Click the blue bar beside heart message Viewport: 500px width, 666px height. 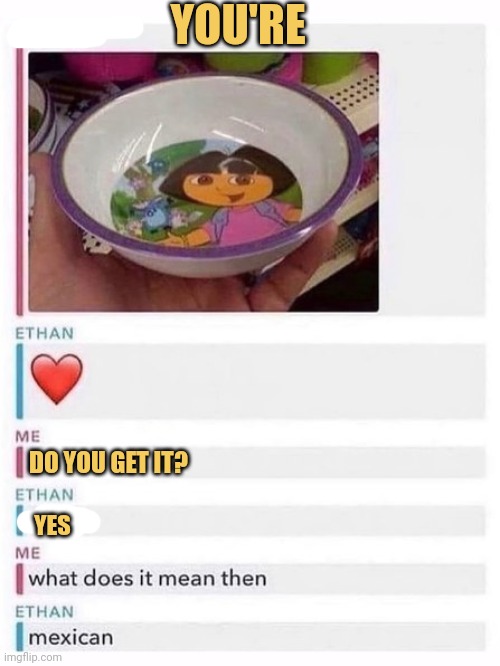coord(20,381)
